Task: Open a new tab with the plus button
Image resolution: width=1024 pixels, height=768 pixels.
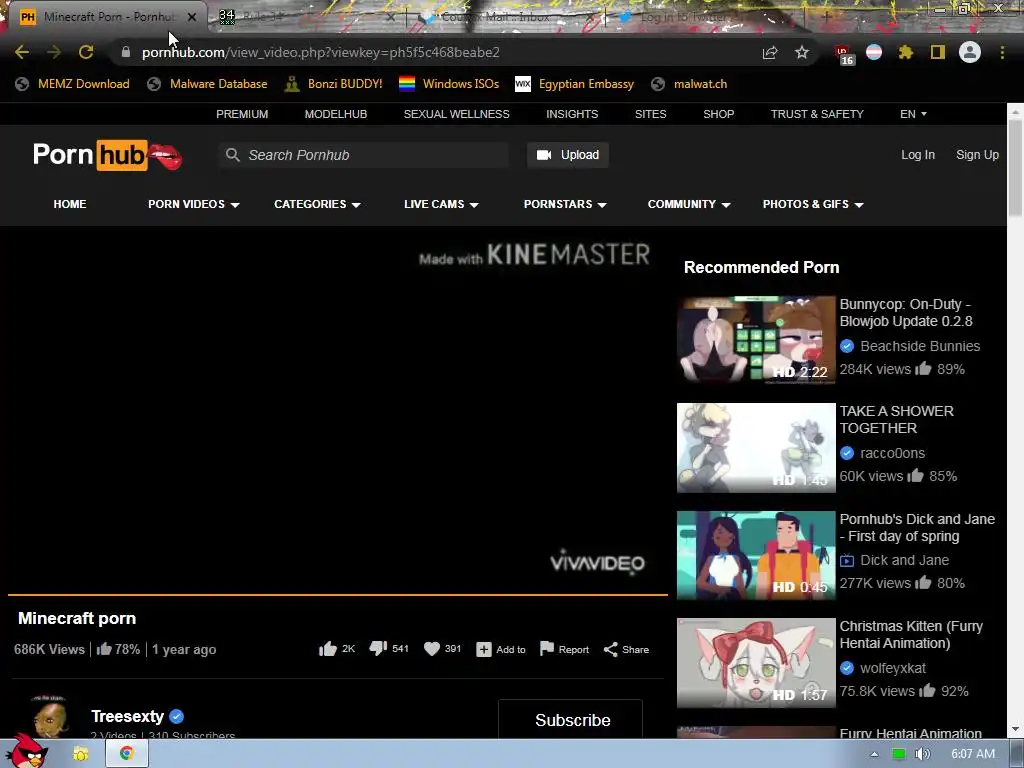Action: tap(826, 17)
